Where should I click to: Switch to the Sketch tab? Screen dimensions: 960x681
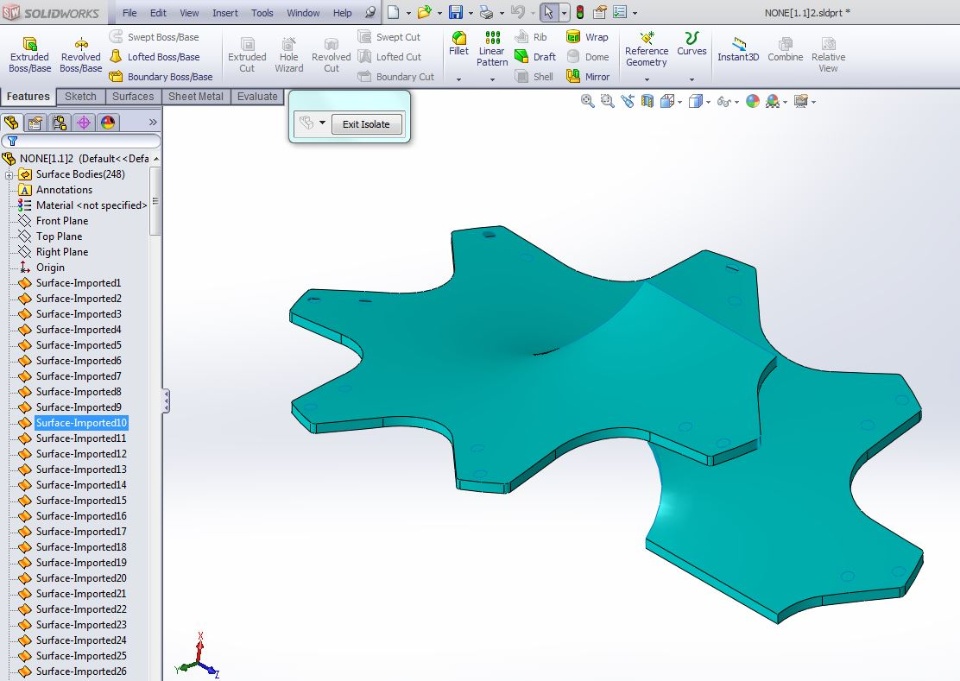point(81,96)
